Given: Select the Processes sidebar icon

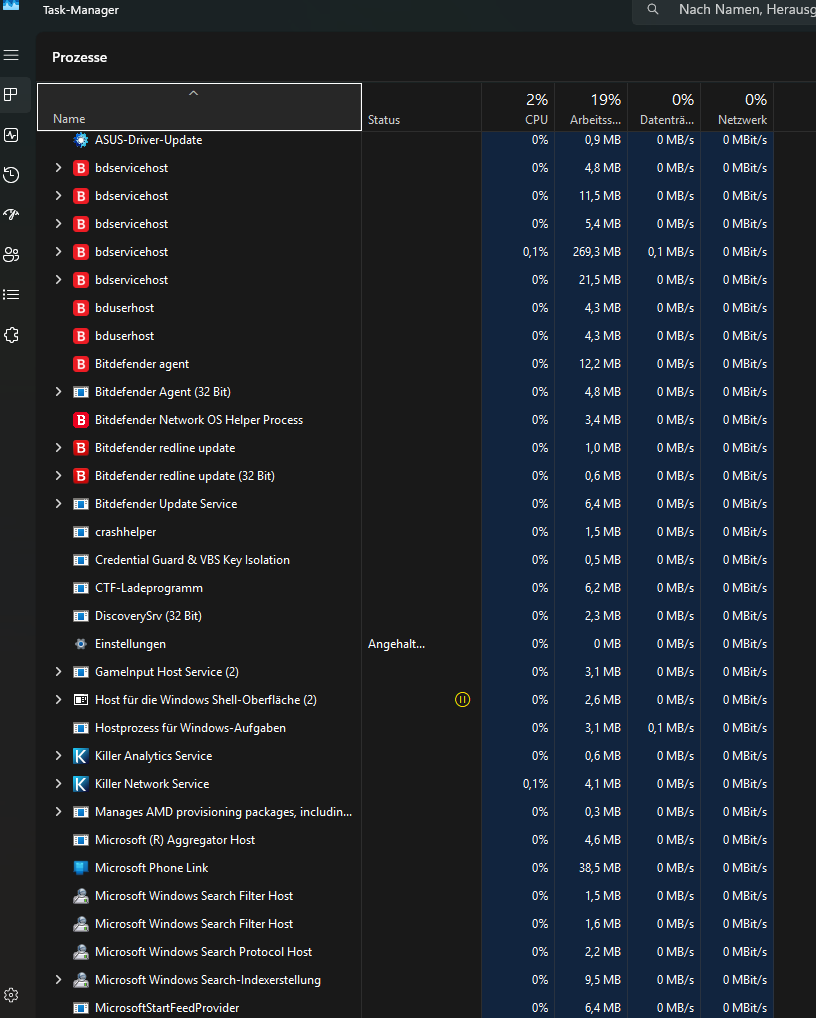Looking at the screenshot, I should (x=11, y=95).
